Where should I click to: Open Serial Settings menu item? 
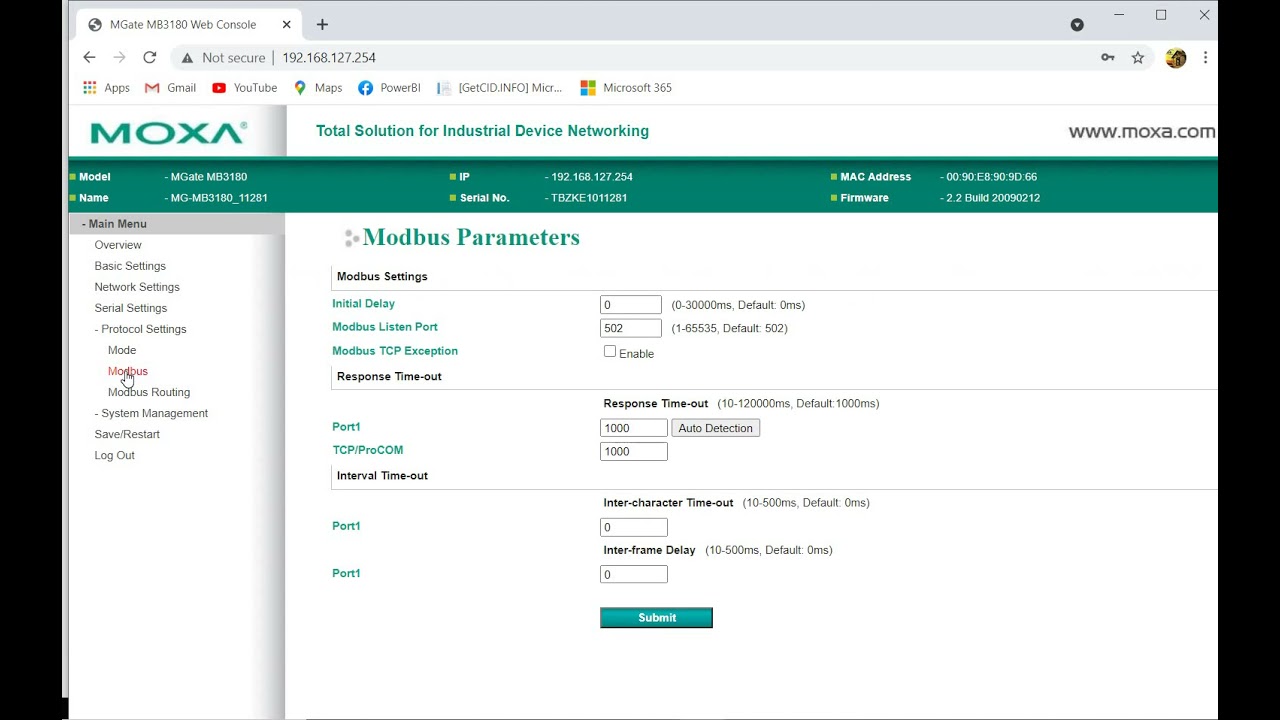point(131,308)
